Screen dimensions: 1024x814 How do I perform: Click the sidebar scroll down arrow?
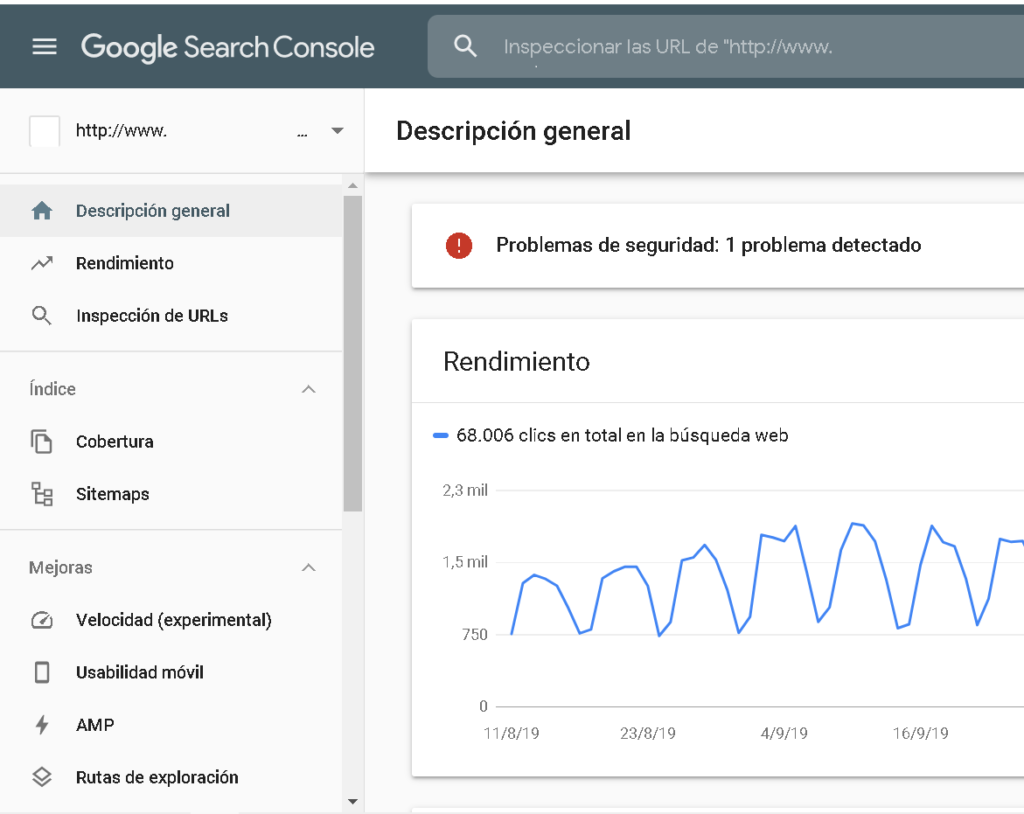coord(353,801)
